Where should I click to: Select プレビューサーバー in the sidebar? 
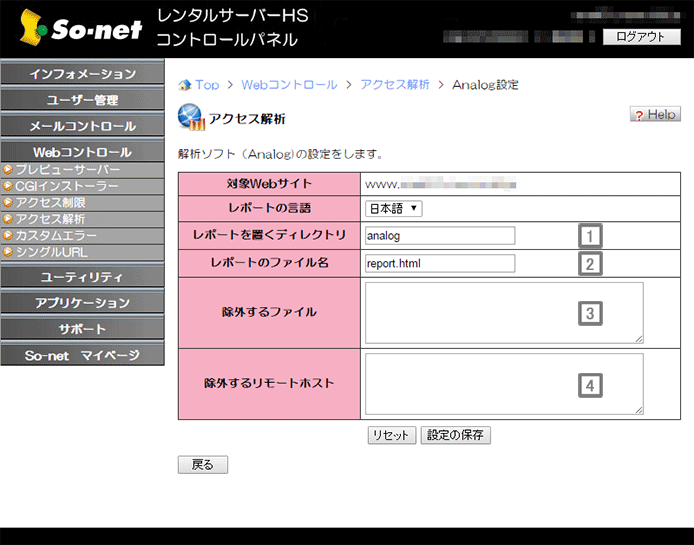(x=67, y=170)
